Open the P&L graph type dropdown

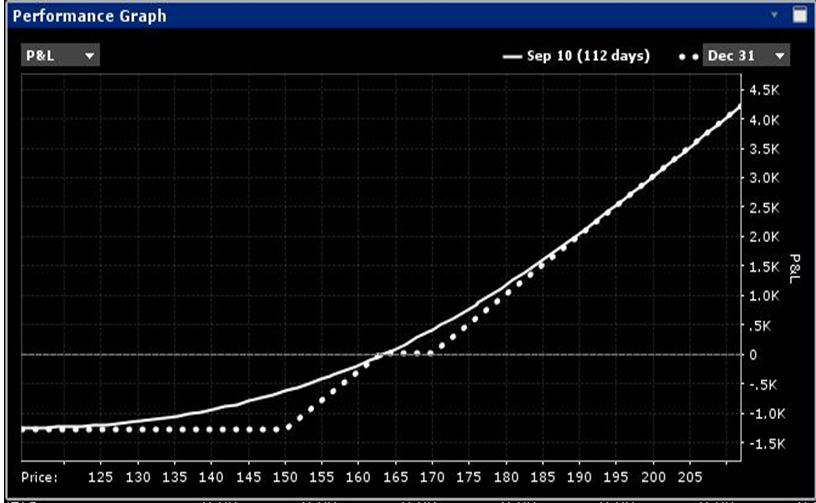60,55
